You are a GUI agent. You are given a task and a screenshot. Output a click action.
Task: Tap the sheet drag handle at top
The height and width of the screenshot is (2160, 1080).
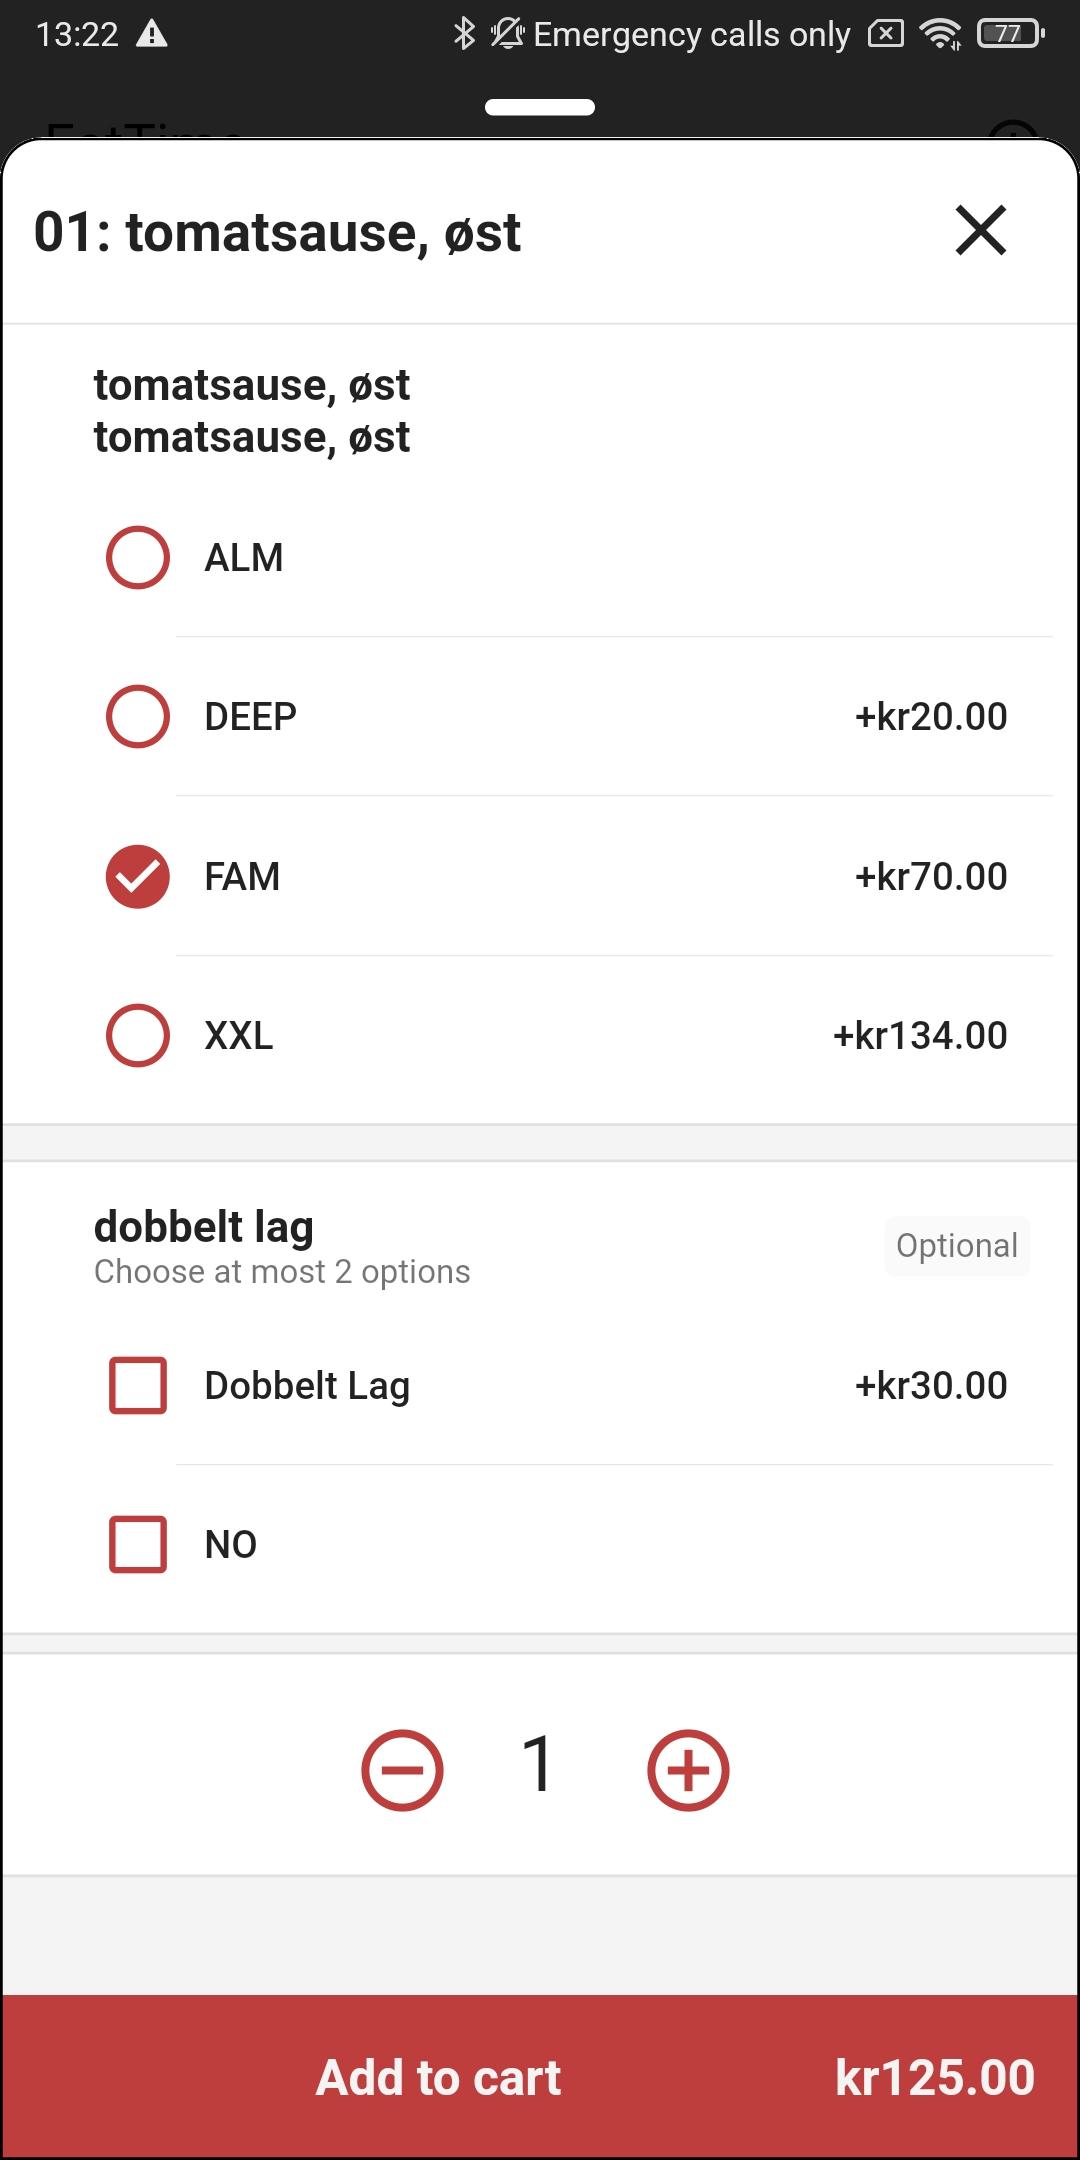[540, 107]
